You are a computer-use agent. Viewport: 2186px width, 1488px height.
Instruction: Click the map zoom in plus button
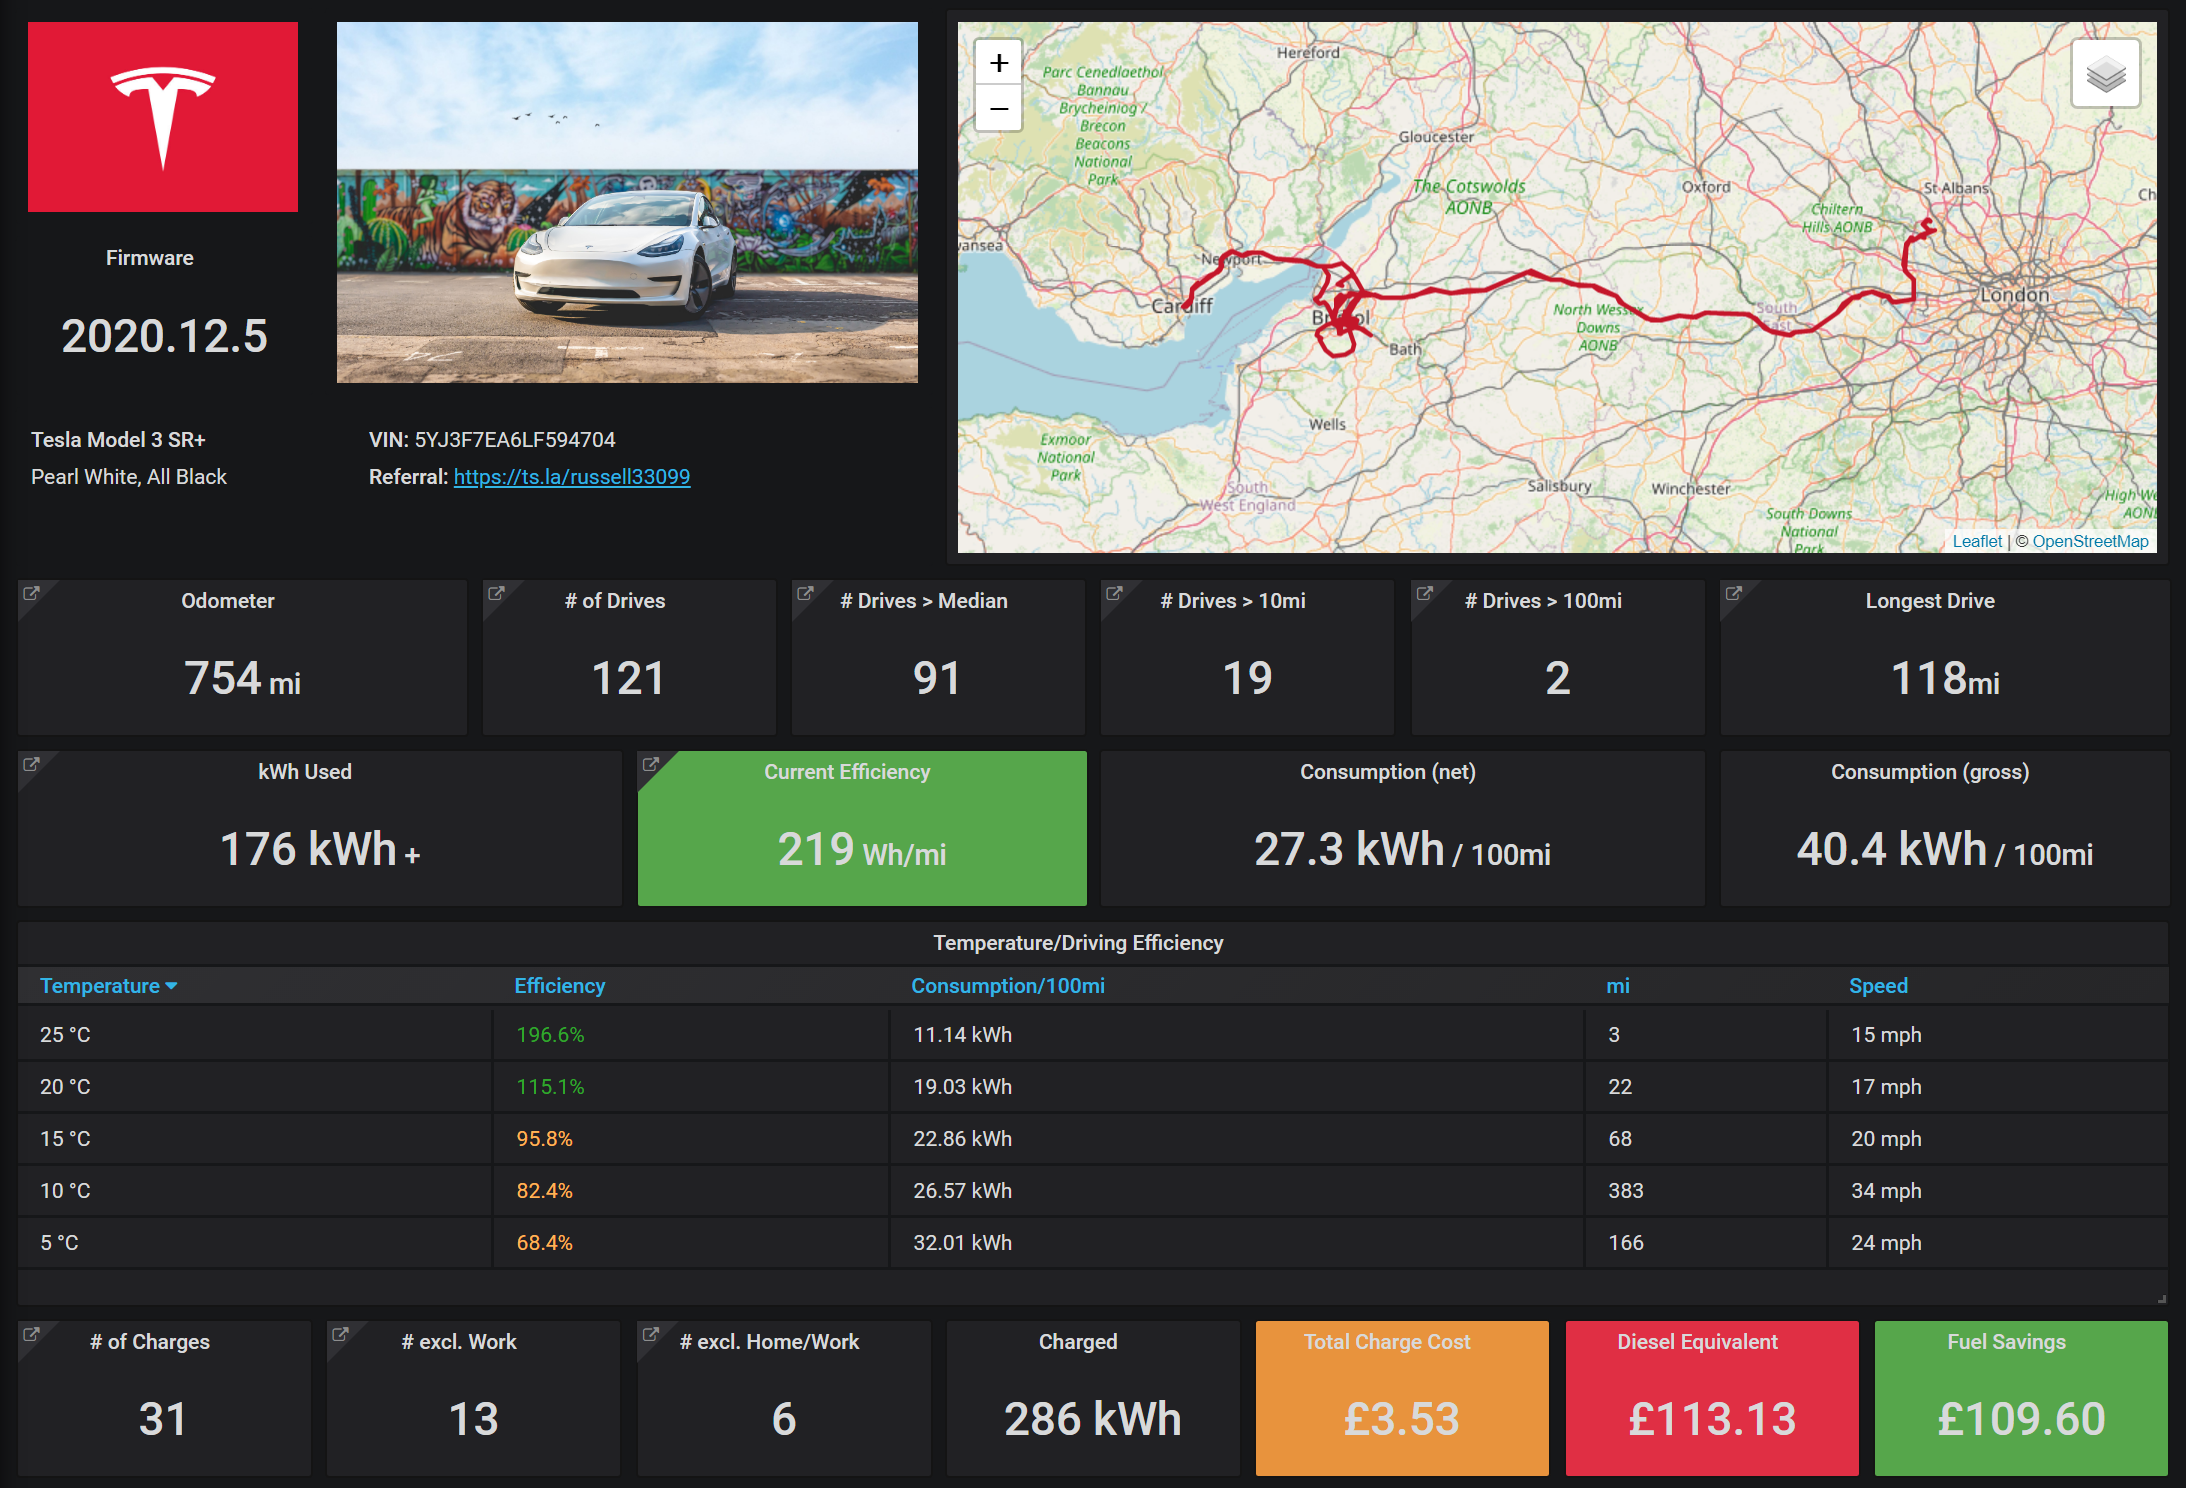click(x=998, y=64)
